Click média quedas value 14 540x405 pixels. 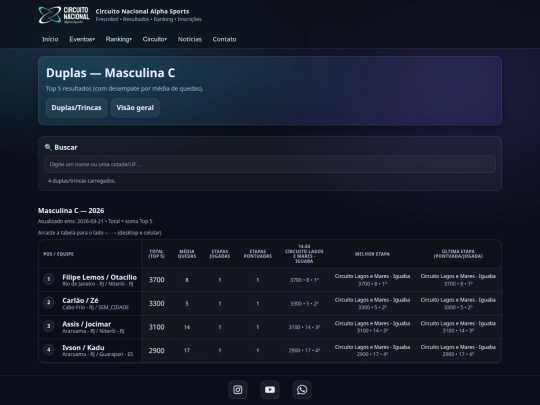coord(187,327)
